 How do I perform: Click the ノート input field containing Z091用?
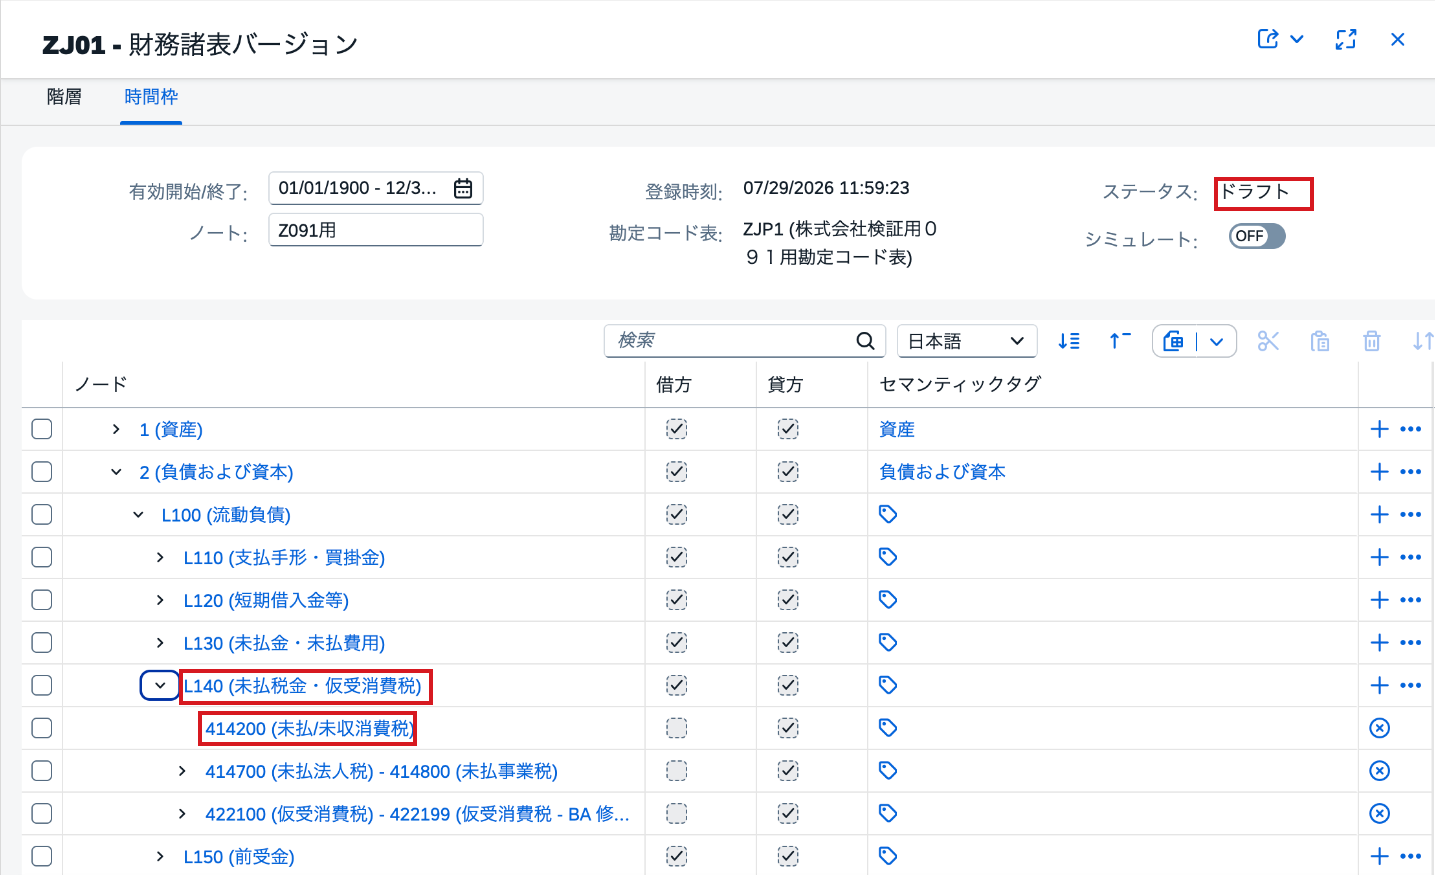376,230
